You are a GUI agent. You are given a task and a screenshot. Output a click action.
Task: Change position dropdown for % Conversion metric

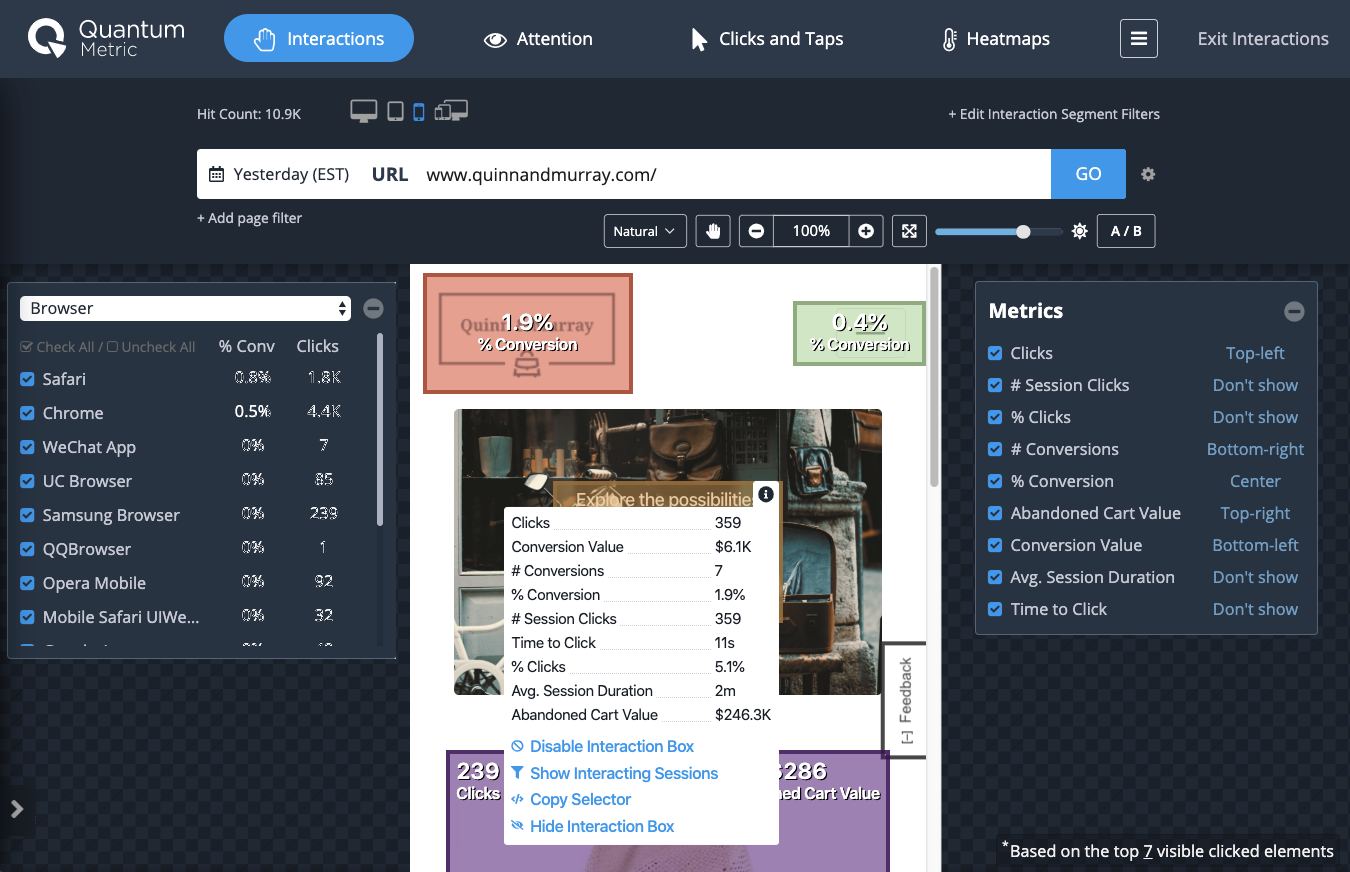(x=1254, y=481)
